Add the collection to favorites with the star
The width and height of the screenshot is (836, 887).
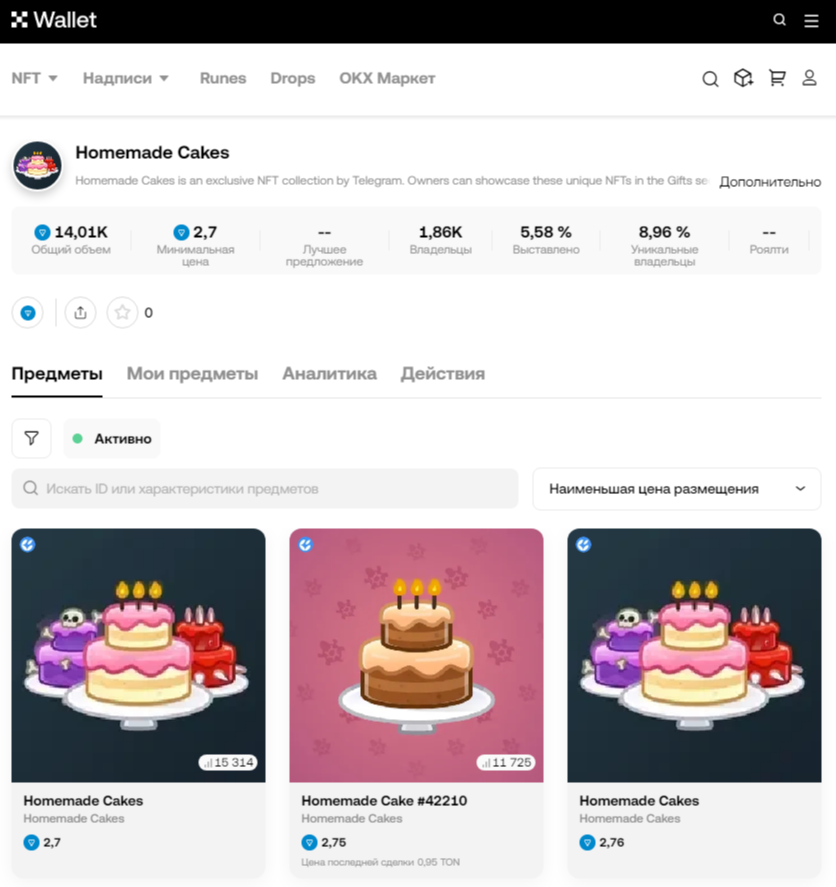point(120,312)
